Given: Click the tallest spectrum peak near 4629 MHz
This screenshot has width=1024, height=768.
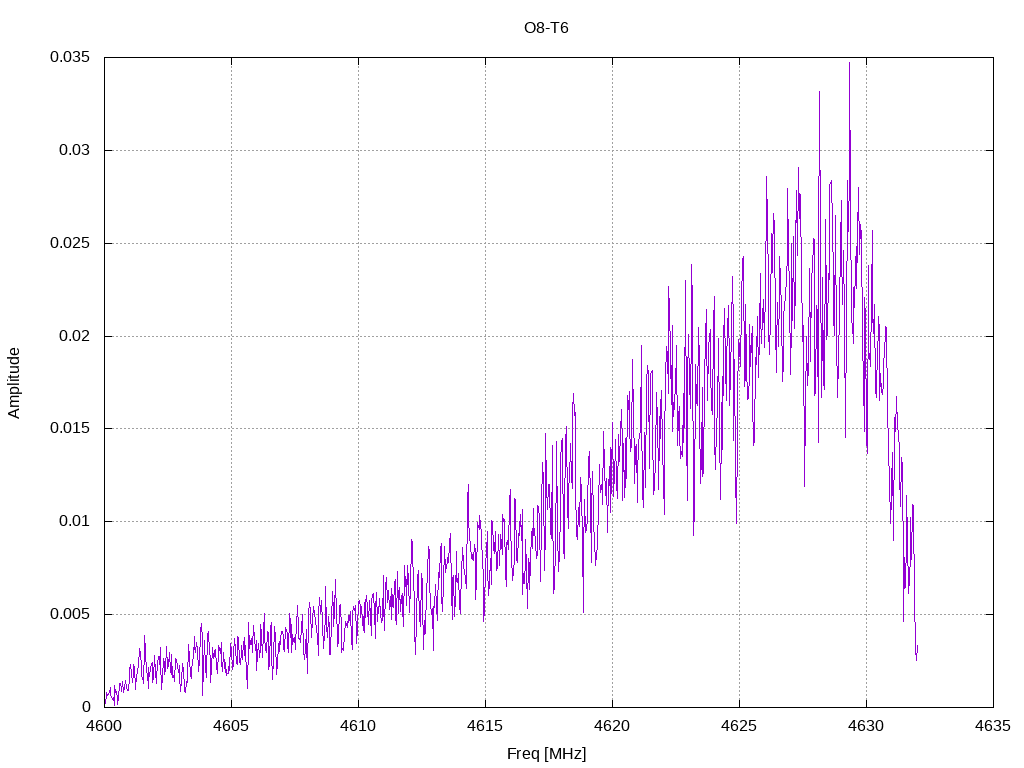Looking at the screenshot, I should point(849,64).
